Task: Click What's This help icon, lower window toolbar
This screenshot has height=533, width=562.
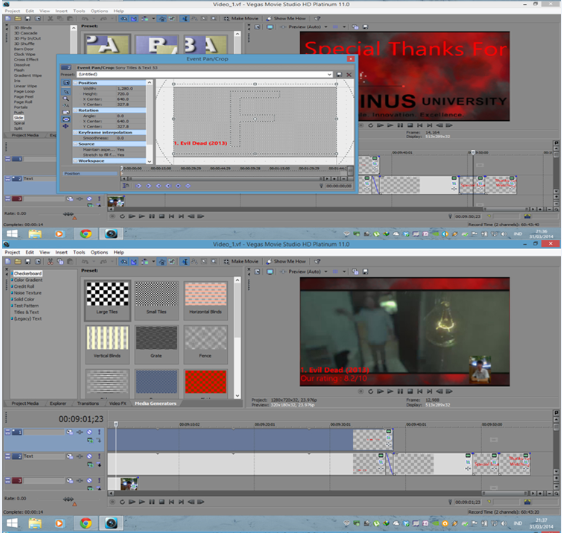Action: (317, 262)
